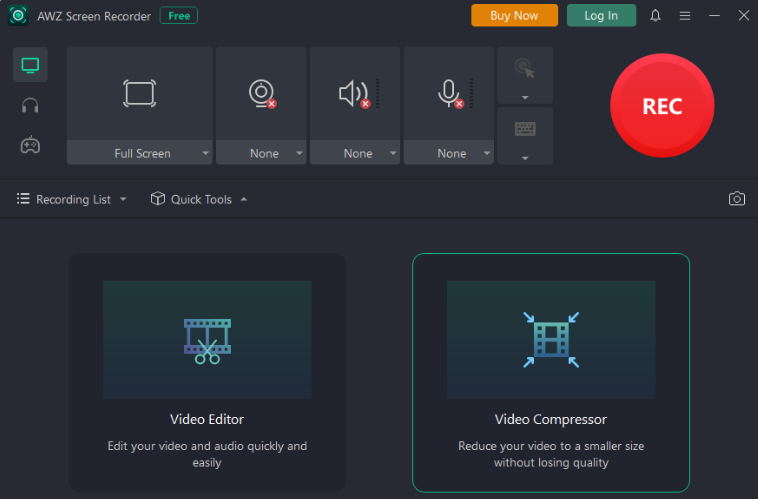Image resolution: width=758 pixels, height=499 pixels.
Task: Open the webcam None dropdown
Action: (261, 153)
